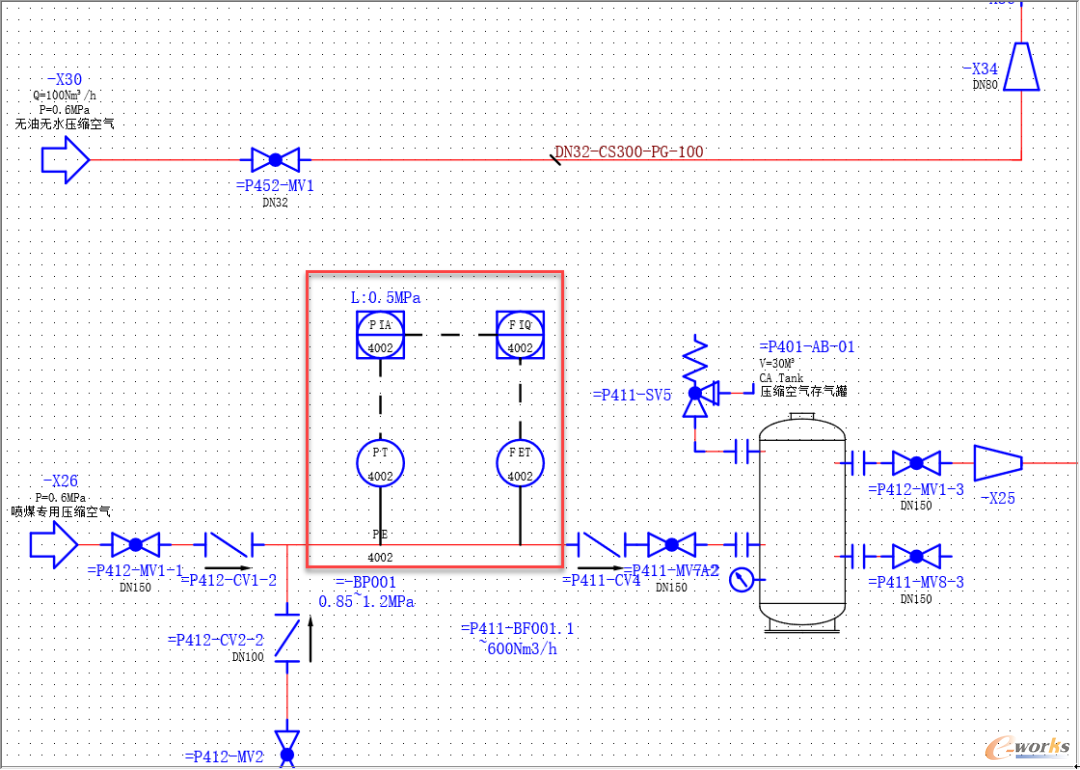
Task: Click the PE 4002 element label
Action: pos(380,545)
